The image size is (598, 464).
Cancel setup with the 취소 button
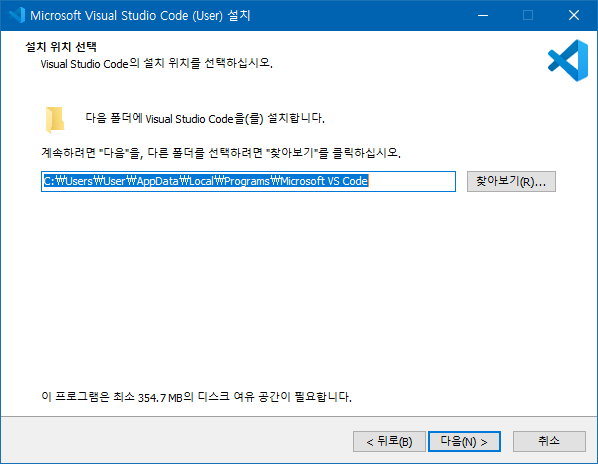(x=549, y=442)
